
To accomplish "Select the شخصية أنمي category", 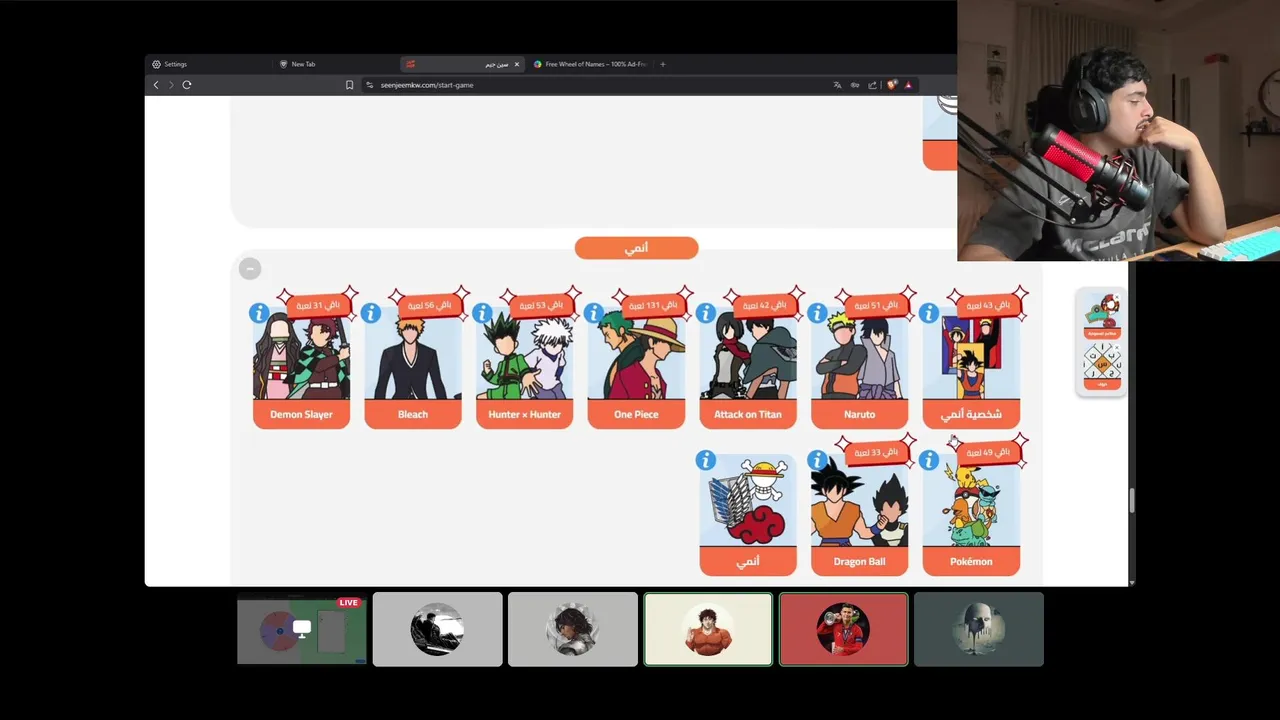I will pyautogui.click(x=971, y=368).
